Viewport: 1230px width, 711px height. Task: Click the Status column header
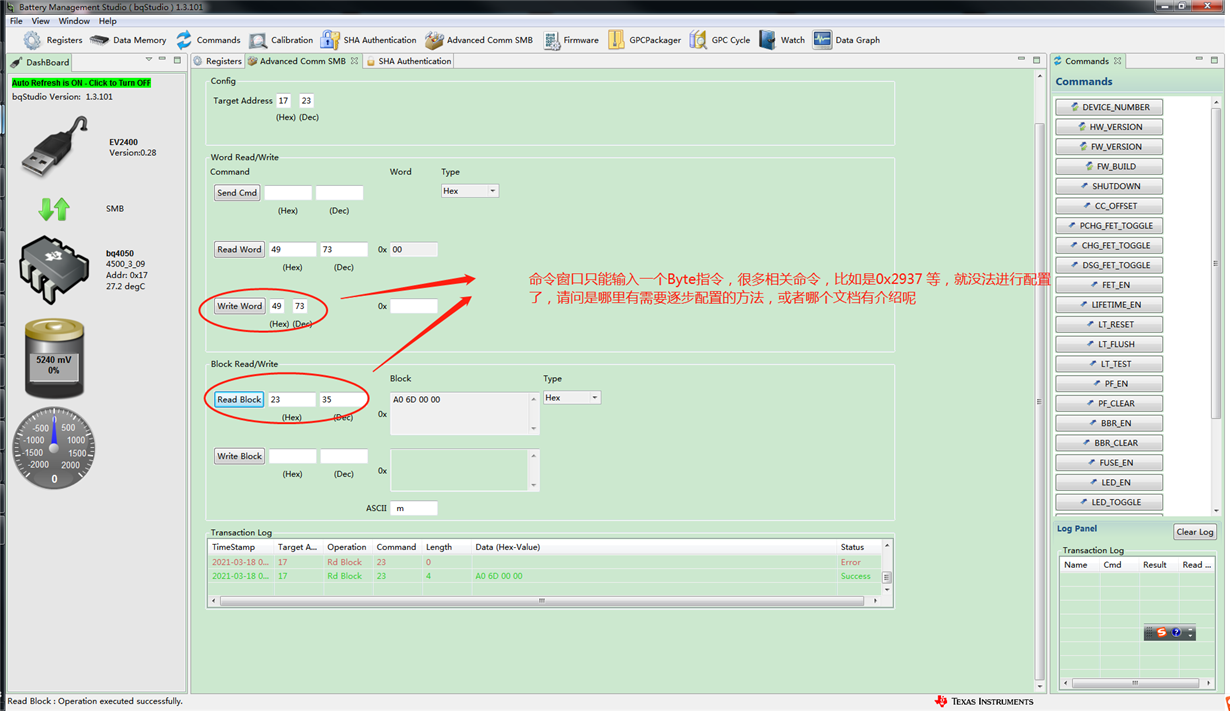click(858, 547)
